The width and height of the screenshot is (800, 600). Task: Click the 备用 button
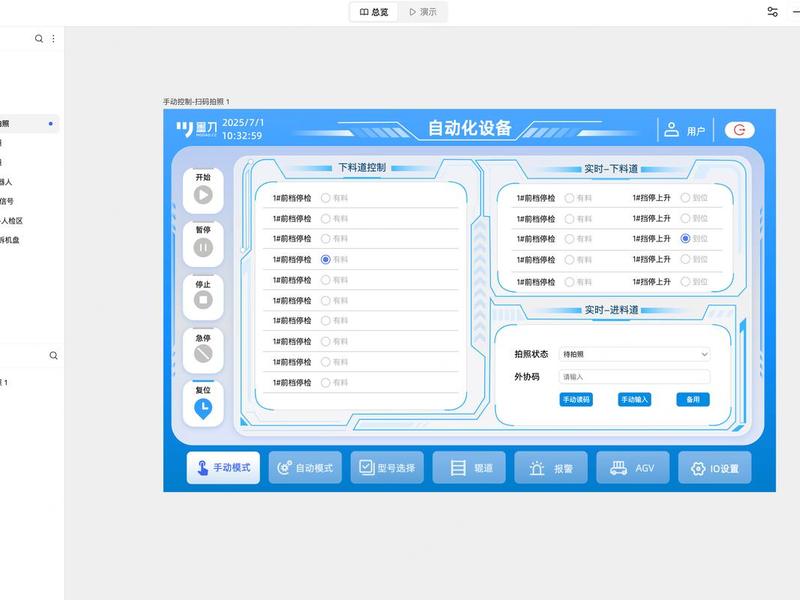(693, 399)
